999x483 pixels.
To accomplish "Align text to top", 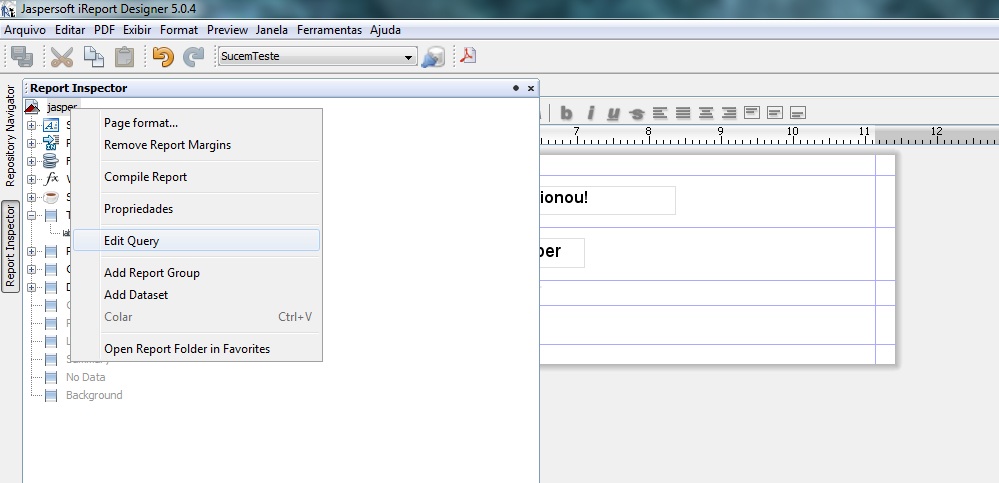I will pos(752,113).
